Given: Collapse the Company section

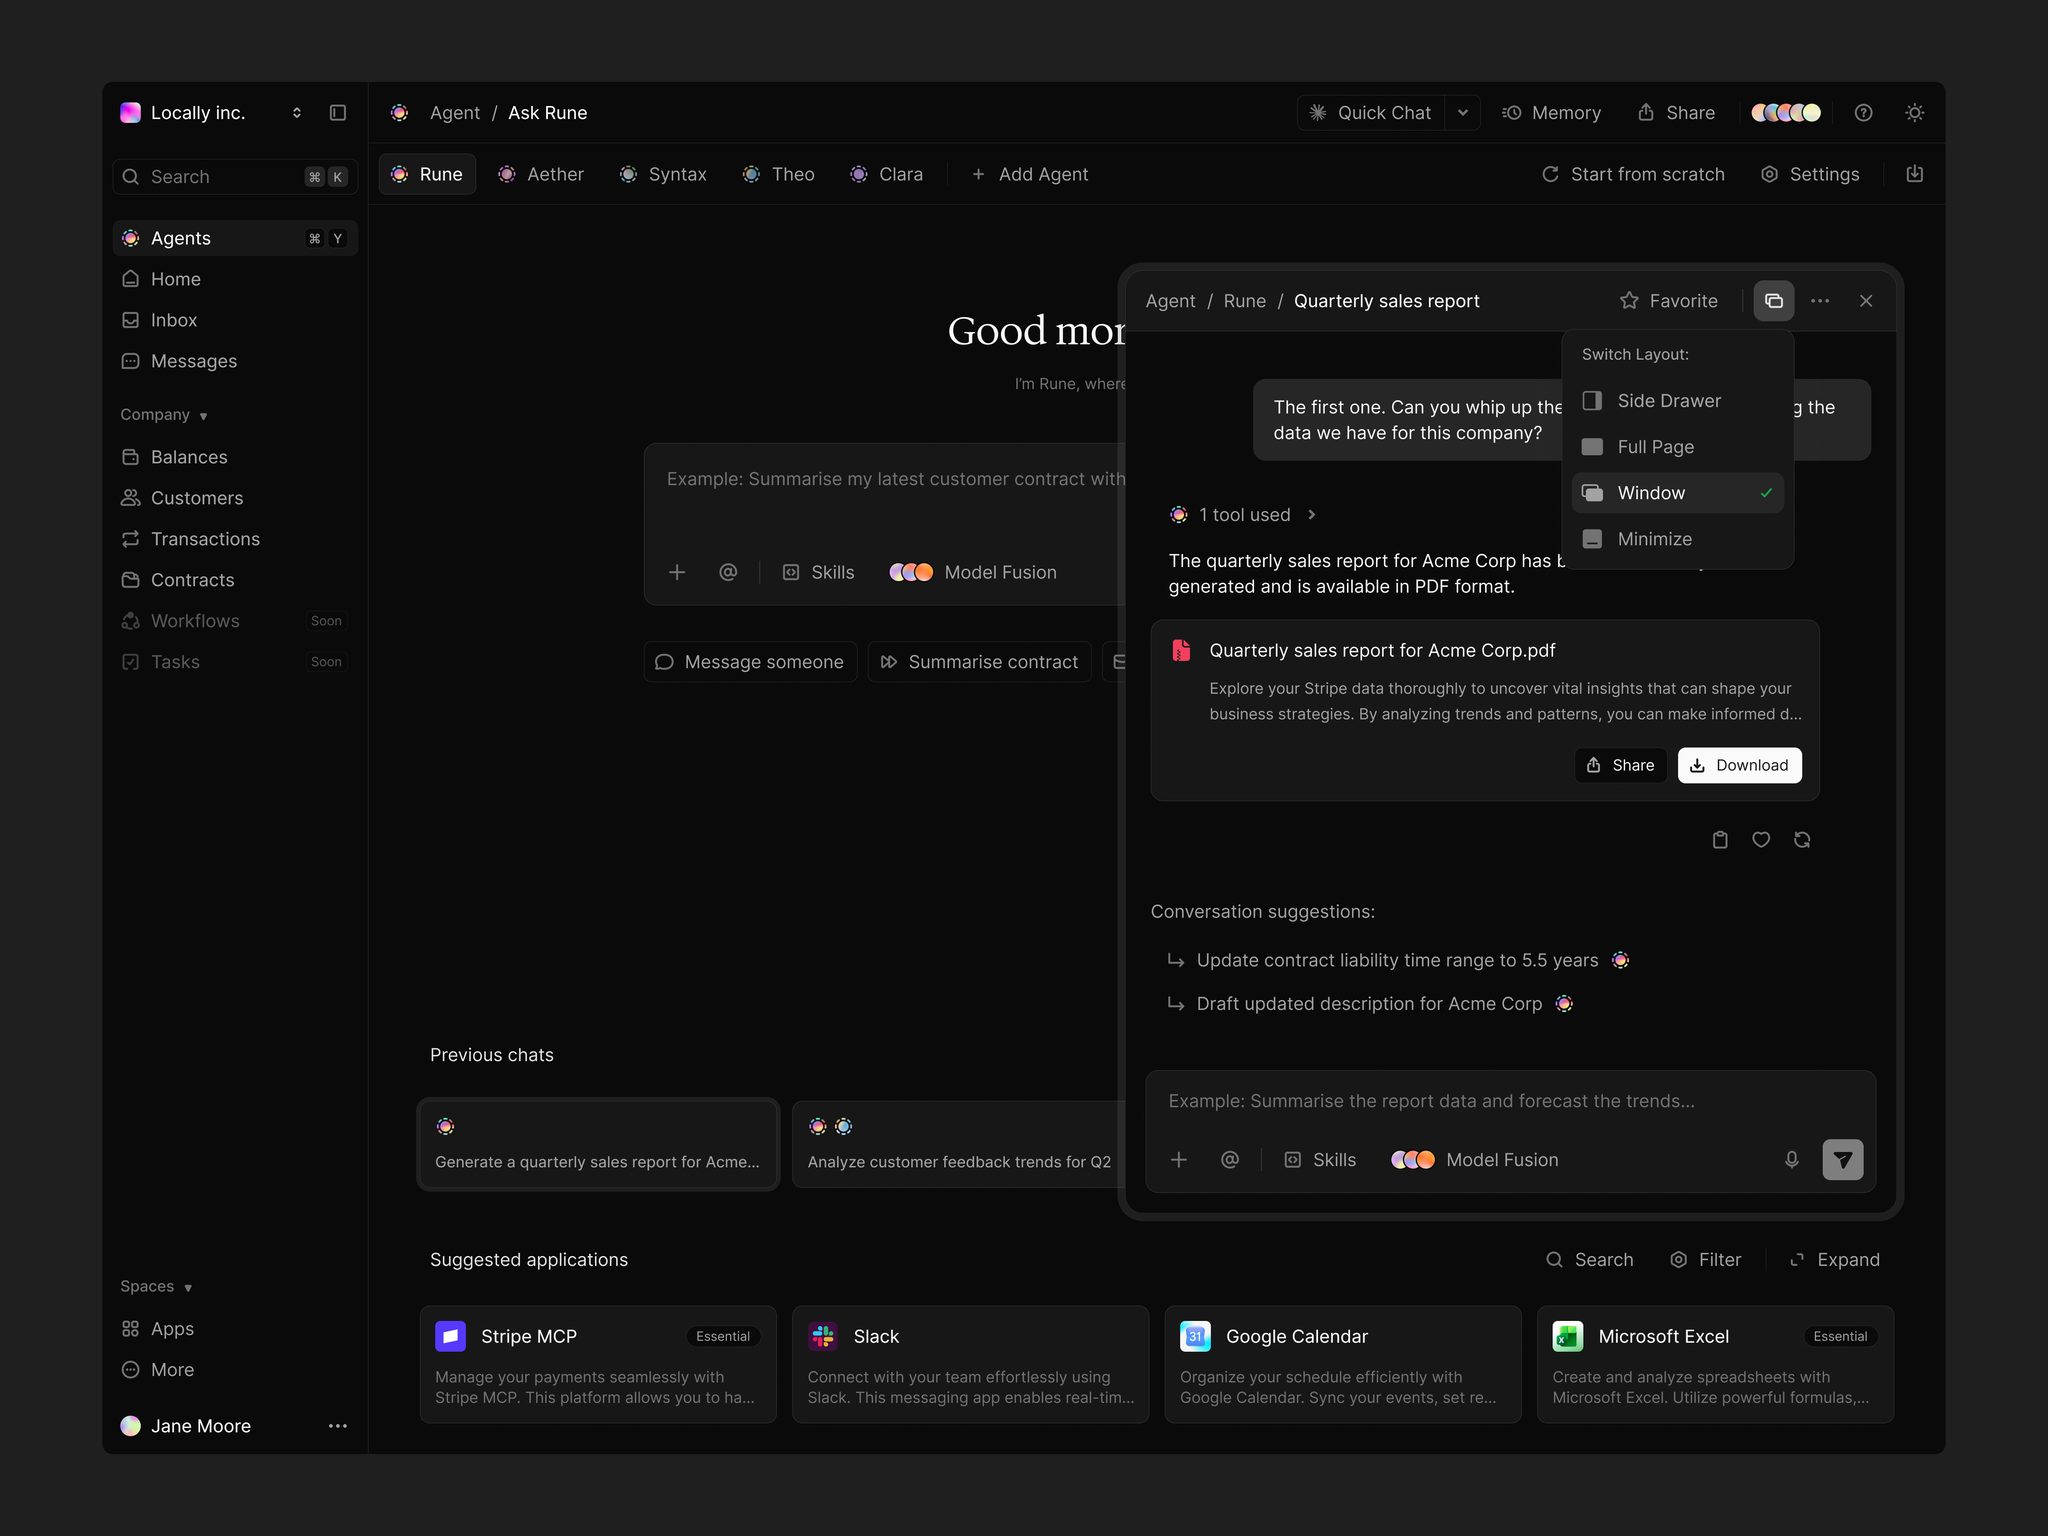Looking at the screenshot, I should (164, 415).
